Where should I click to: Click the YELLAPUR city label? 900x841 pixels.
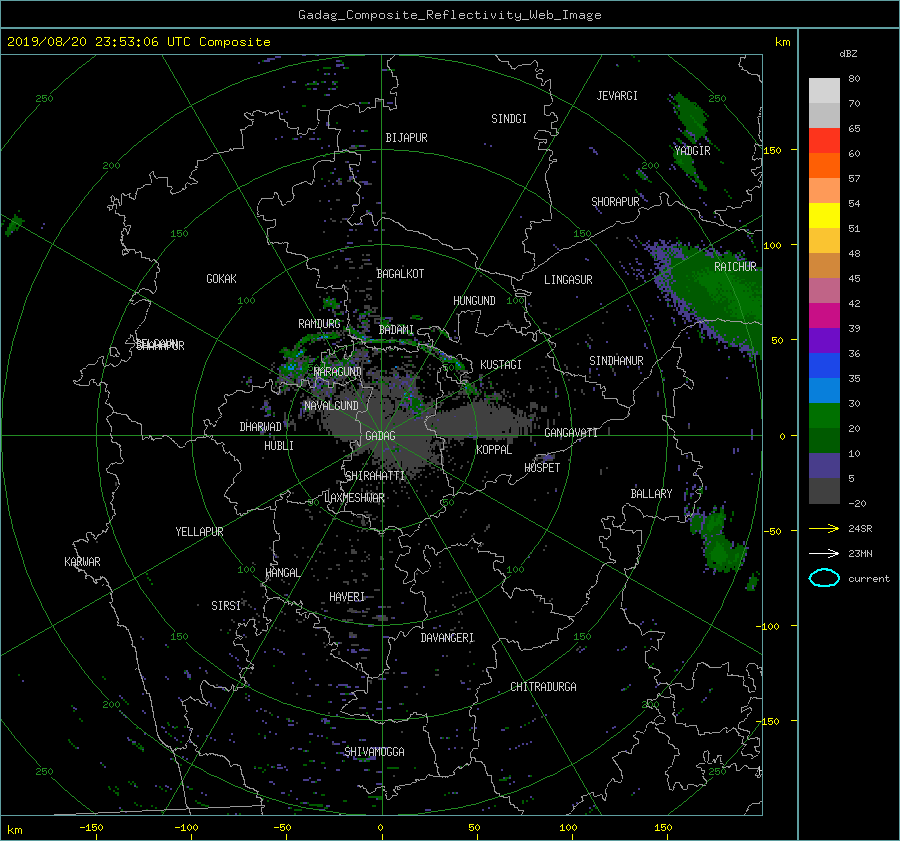click(199, 532)
